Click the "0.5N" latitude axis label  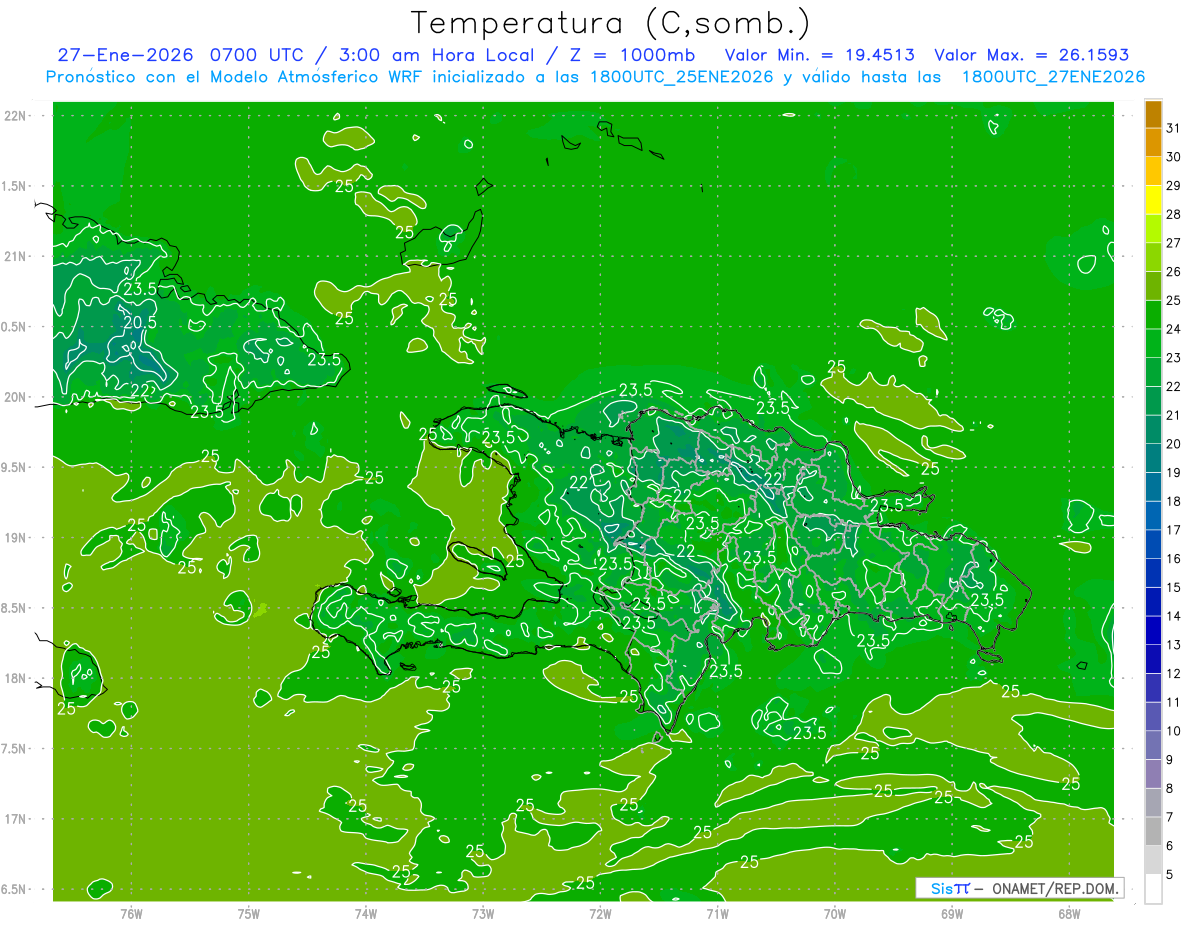[x=15, y=327]
